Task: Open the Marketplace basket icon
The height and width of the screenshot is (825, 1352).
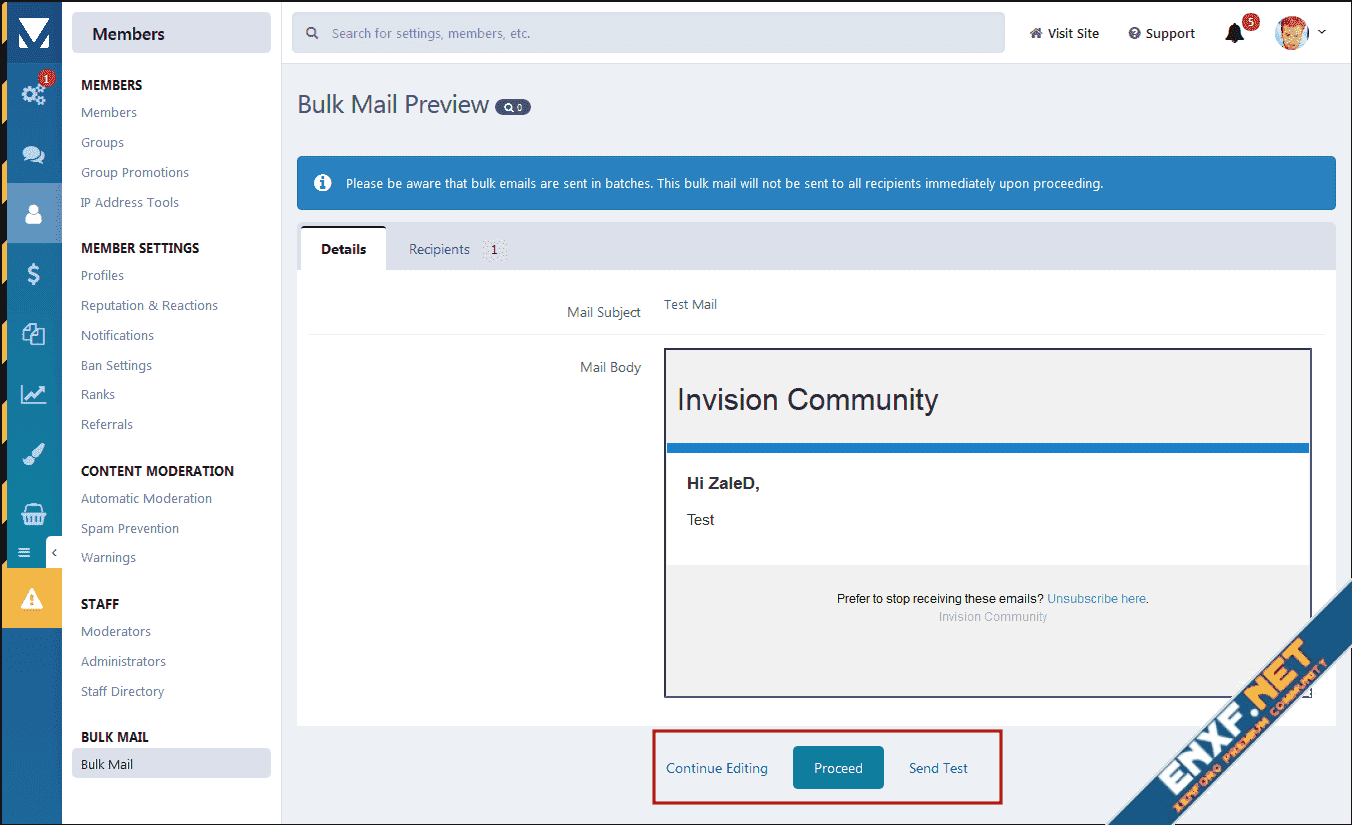Action: tap(33, 515)
